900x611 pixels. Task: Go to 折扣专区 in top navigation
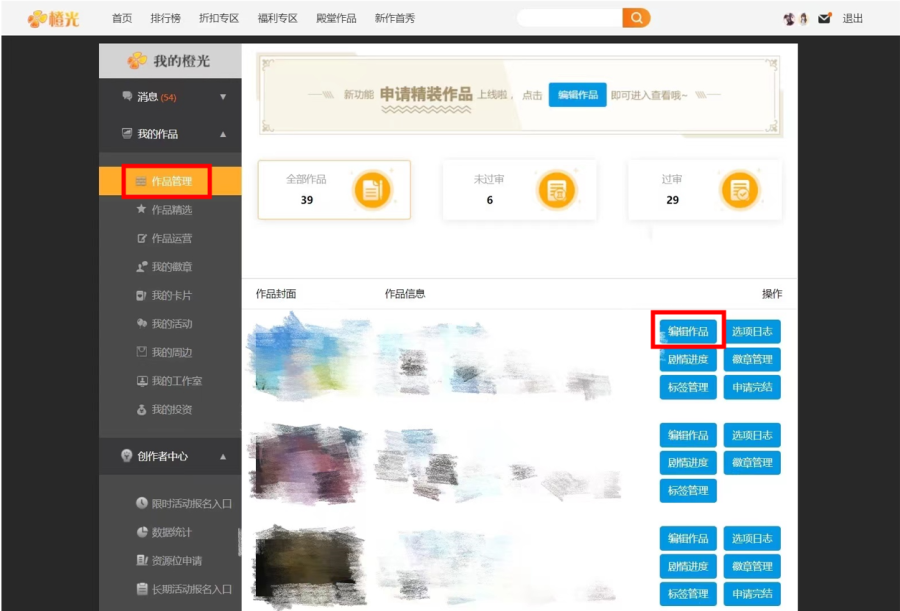pos(220,18)
